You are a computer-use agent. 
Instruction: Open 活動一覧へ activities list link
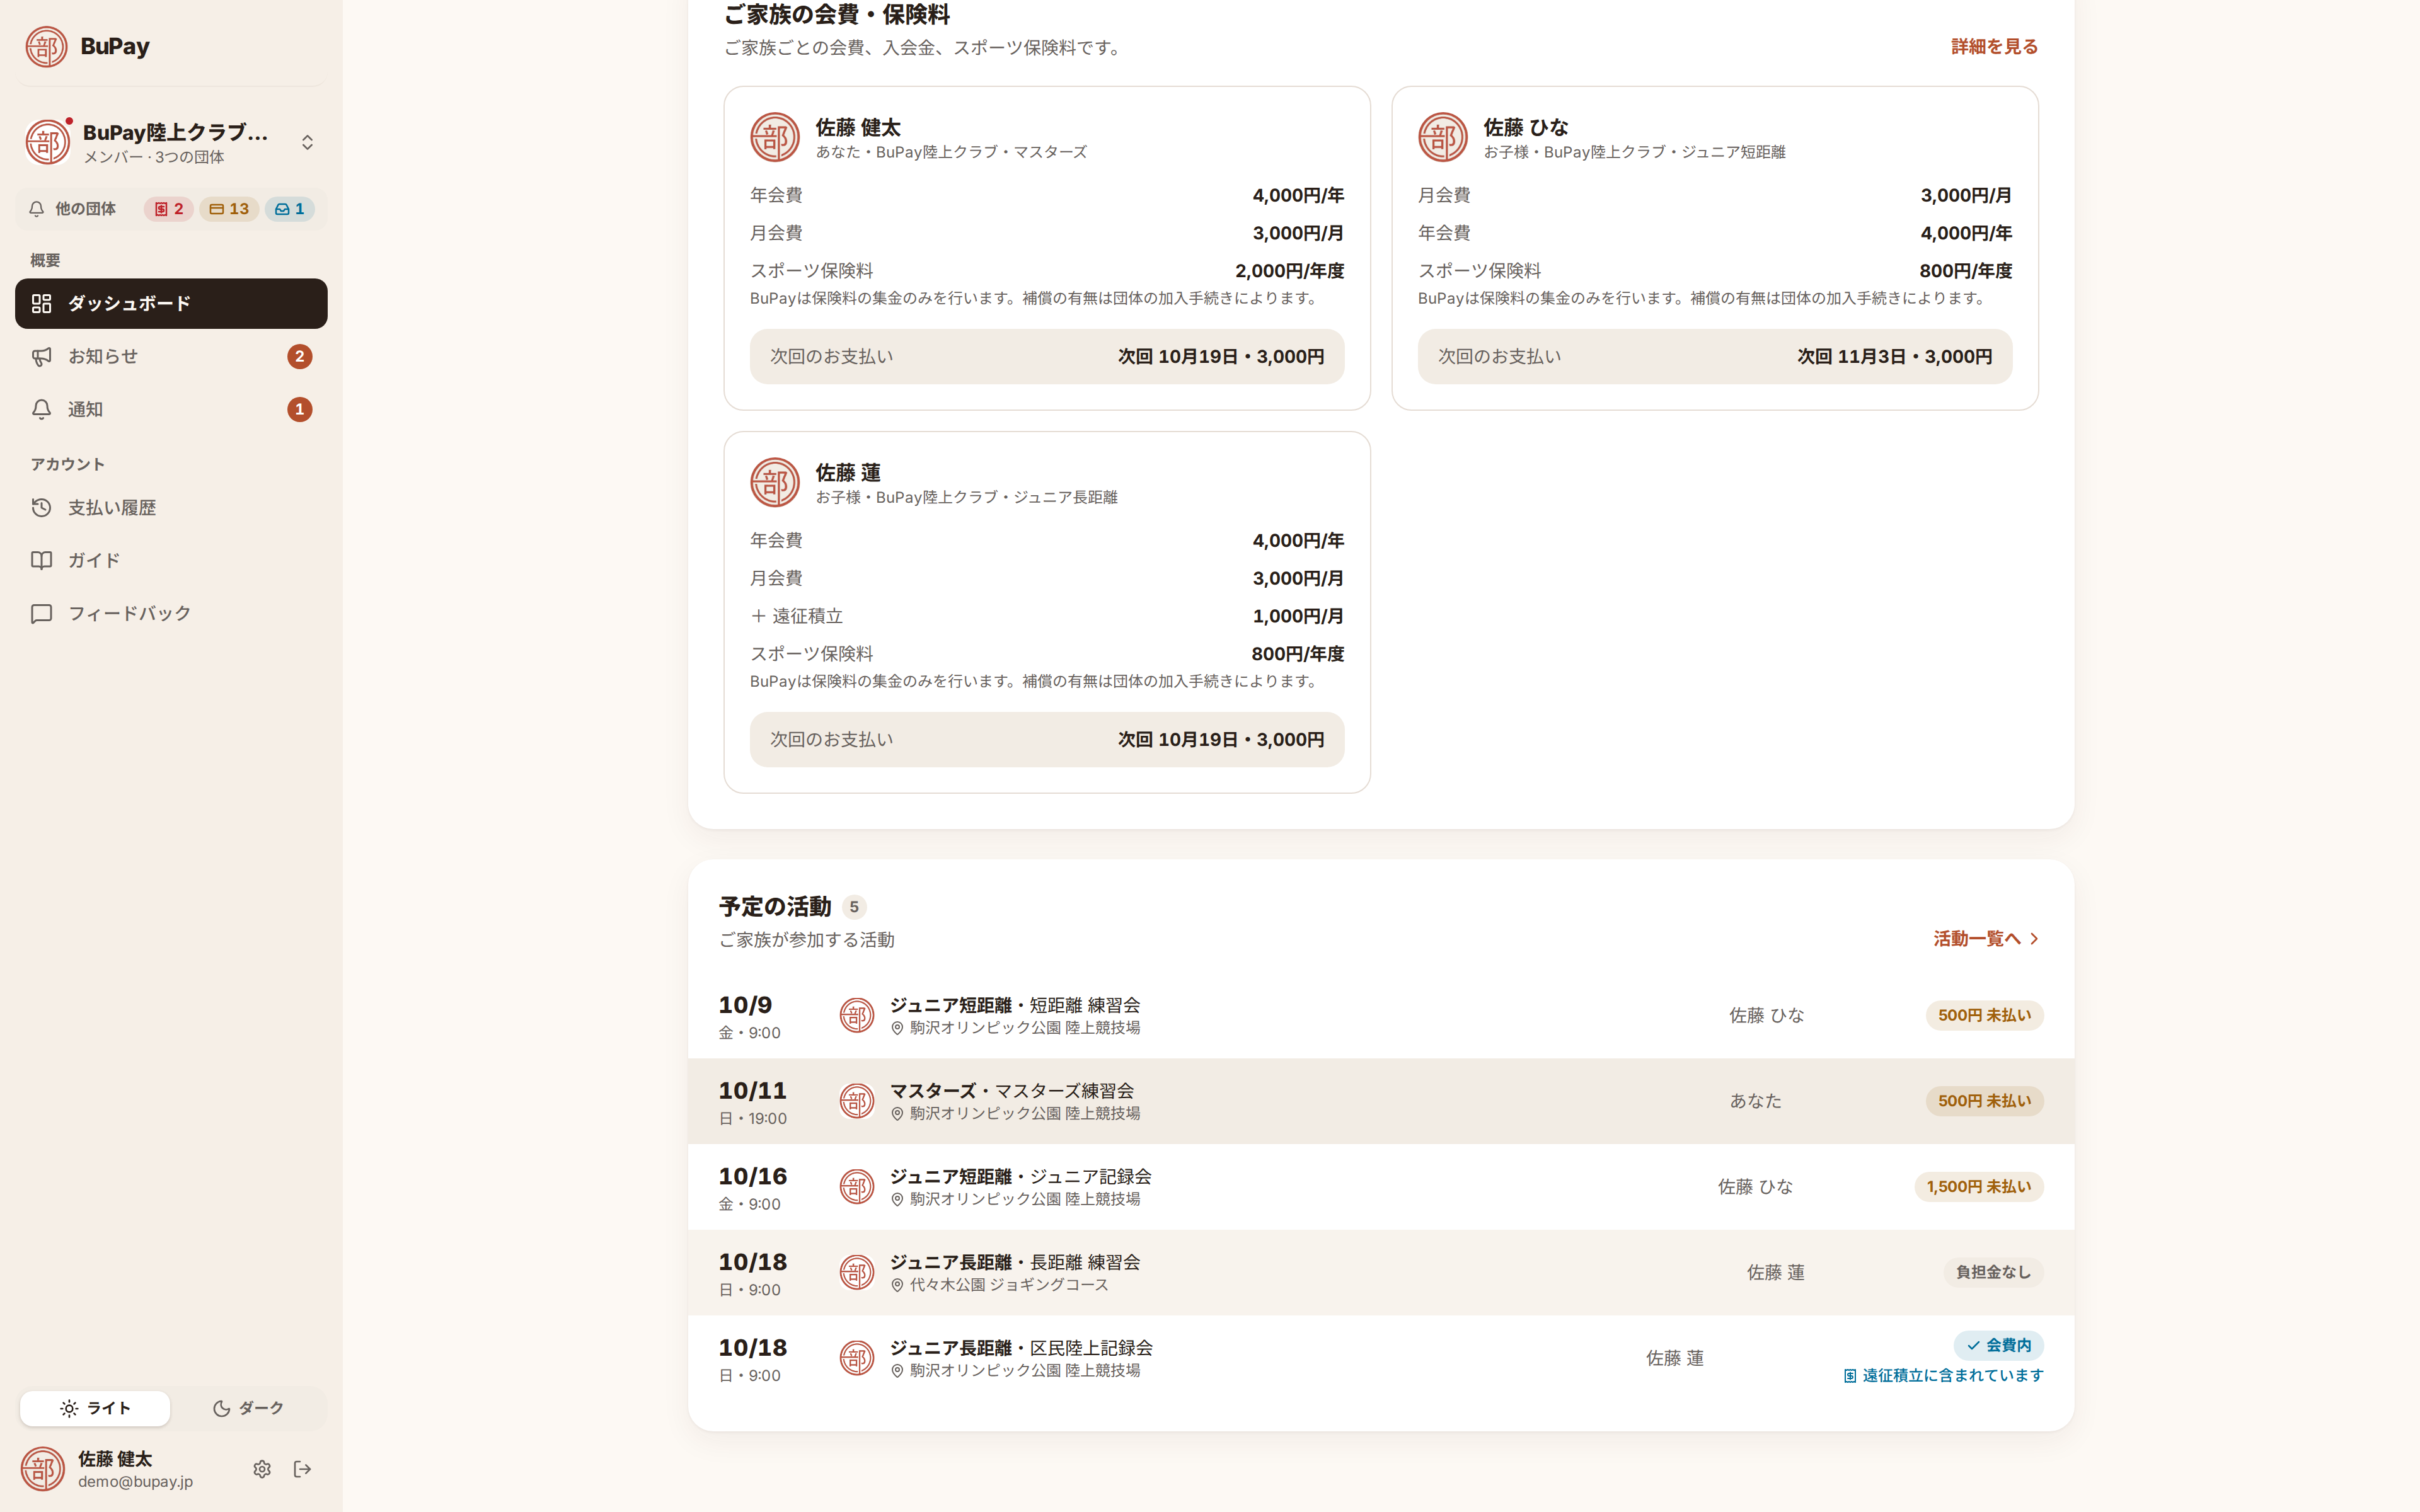pyautogui.click(x=1987, y=938)
